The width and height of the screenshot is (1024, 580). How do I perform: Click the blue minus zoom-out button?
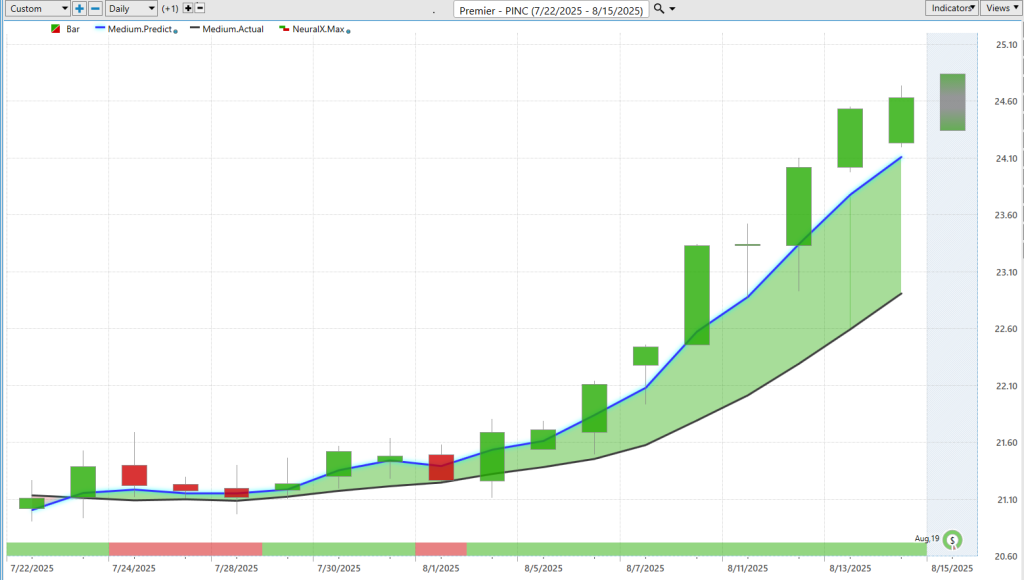[x=95, y=8]
